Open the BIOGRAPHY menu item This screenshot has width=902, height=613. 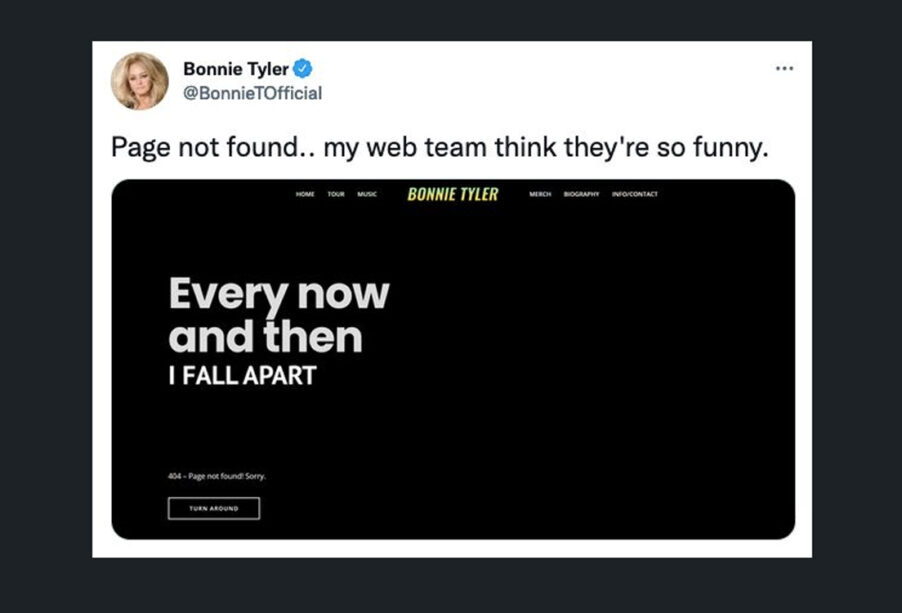click(x=581, y=194)
